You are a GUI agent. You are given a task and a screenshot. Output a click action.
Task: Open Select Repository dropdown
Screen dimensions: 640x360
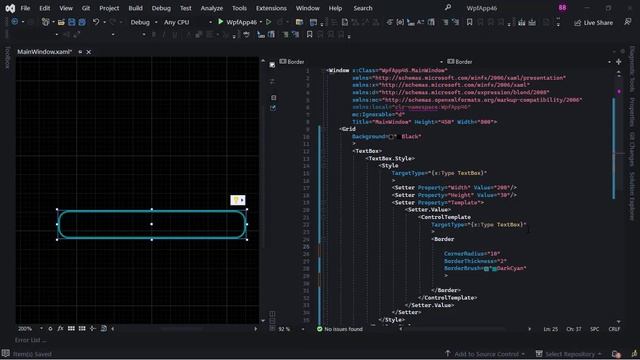click(x=569, y=354)
